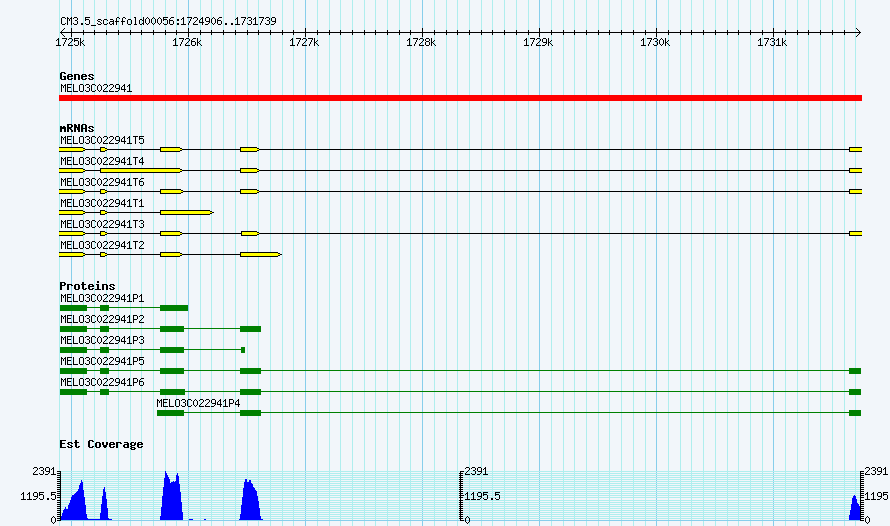Click the 1731k ruler label

[x=772, y=43]
